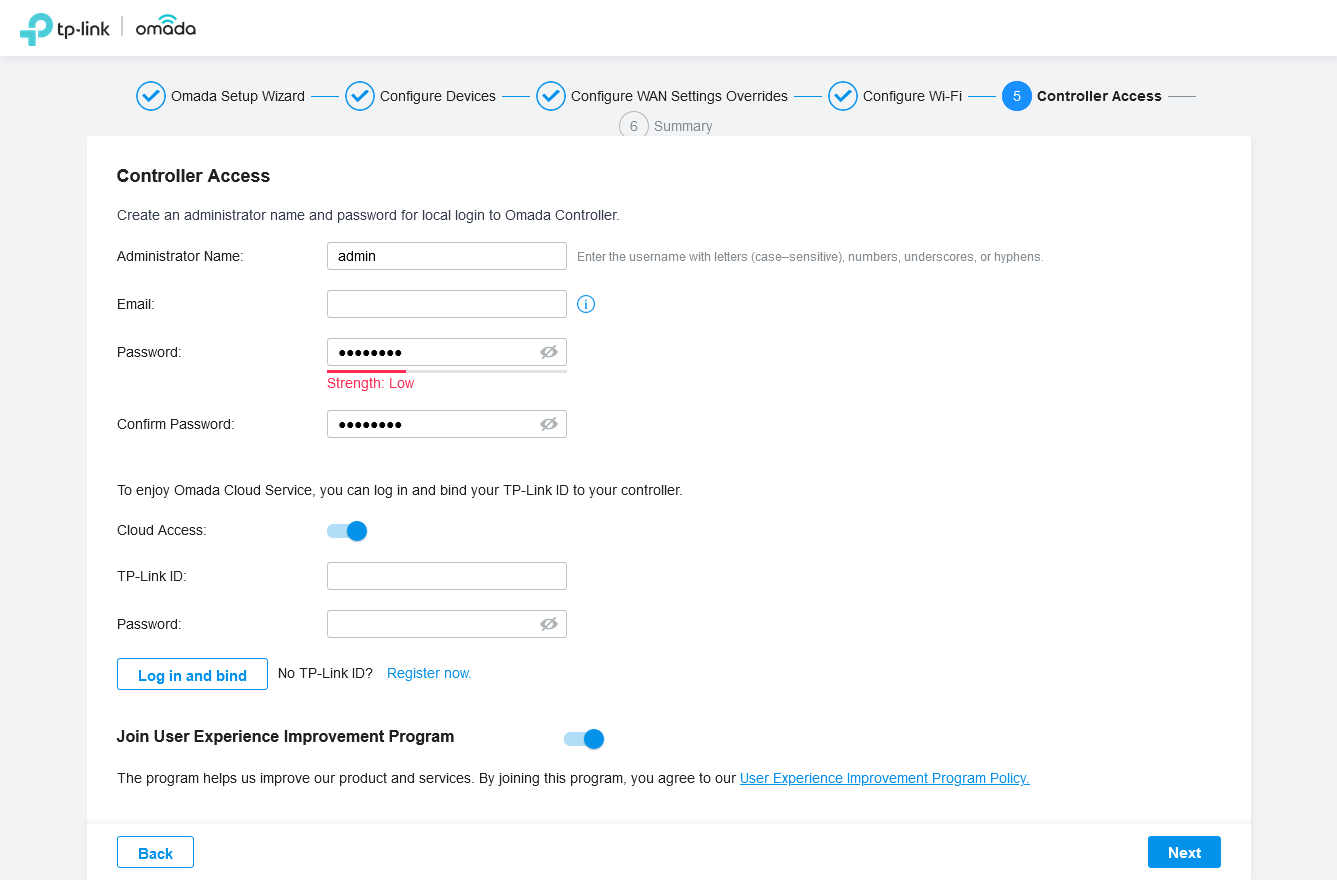Click the Configure Wi-Fi step checkmark icon

point(843,96)
